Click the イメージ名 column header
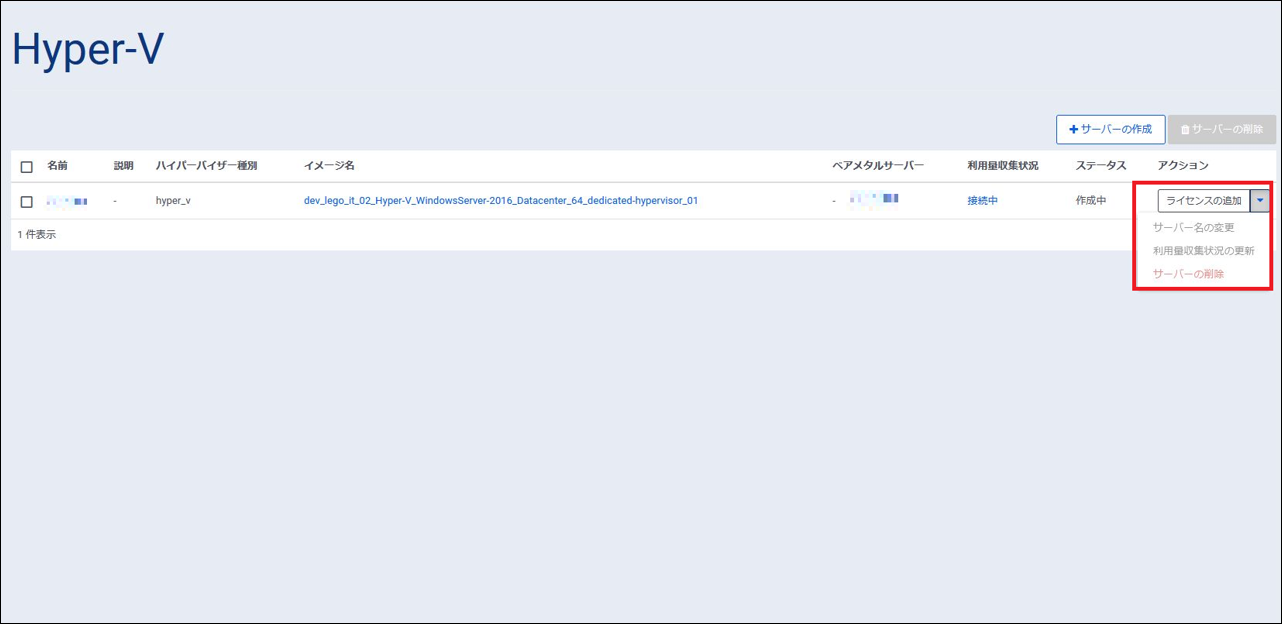Viewport: 1282px width, 624px height. (x=329, y=166)
